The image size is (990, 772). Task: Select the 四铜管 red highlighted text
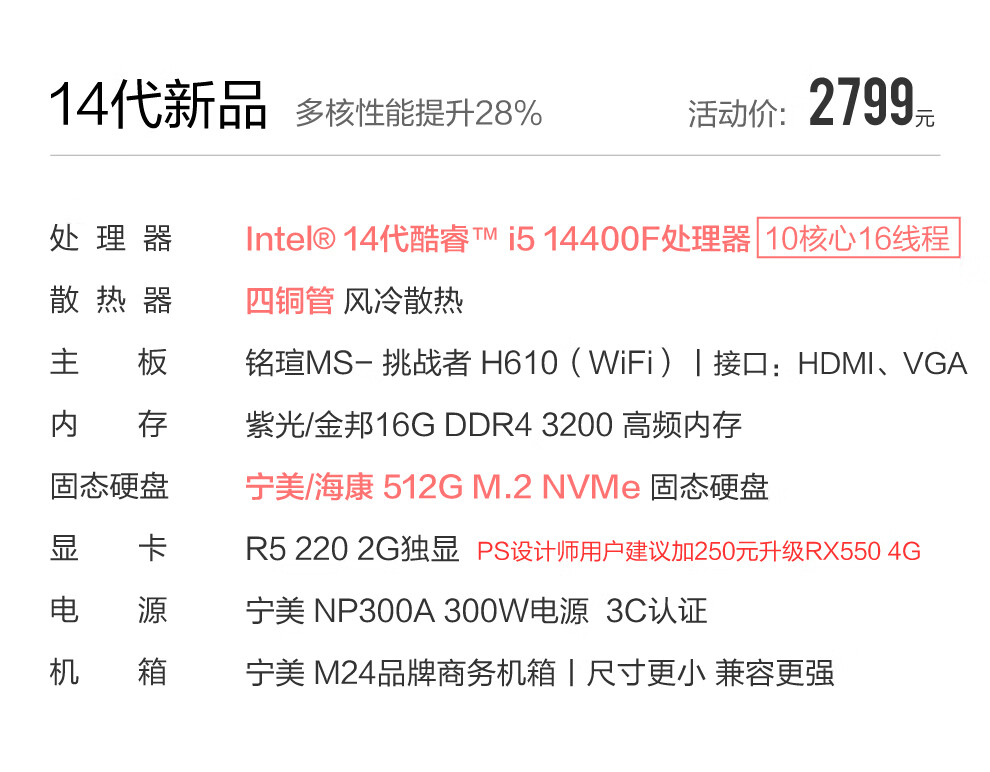coord(289,301)
